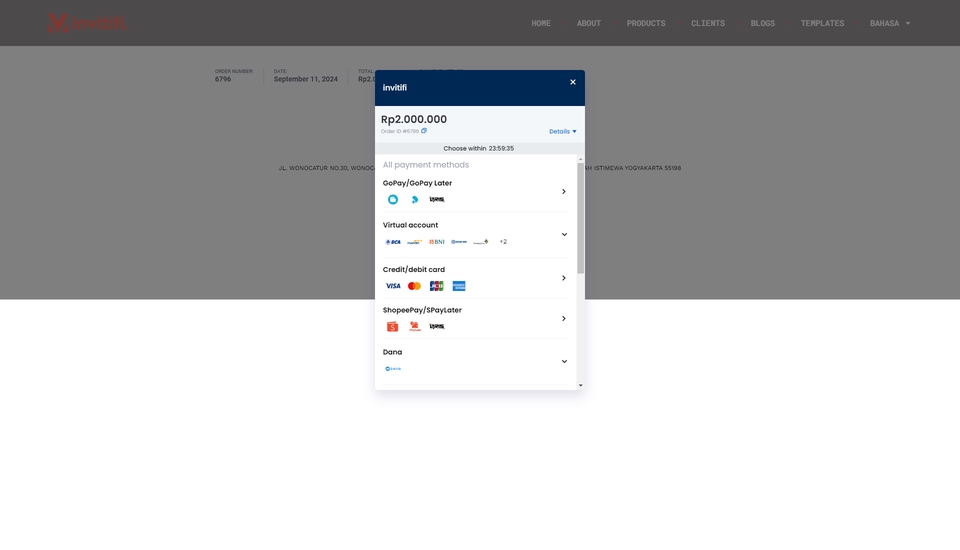Open ShopeePay/SPayLater with its right chevron
The height and width of the screenshot is (550, 960).
(x=564, y=318)
